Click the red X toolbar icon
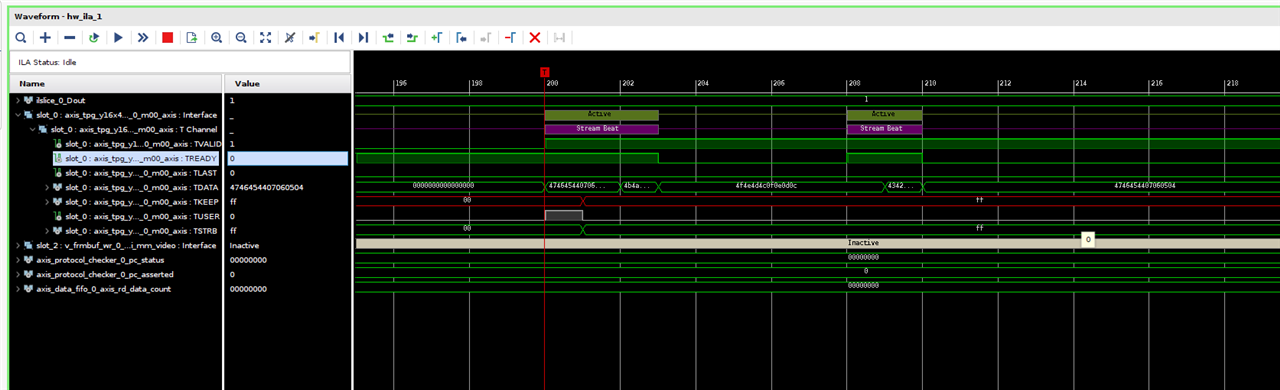Viewport: 1280px width, 390px height. [x=535, y=37]
